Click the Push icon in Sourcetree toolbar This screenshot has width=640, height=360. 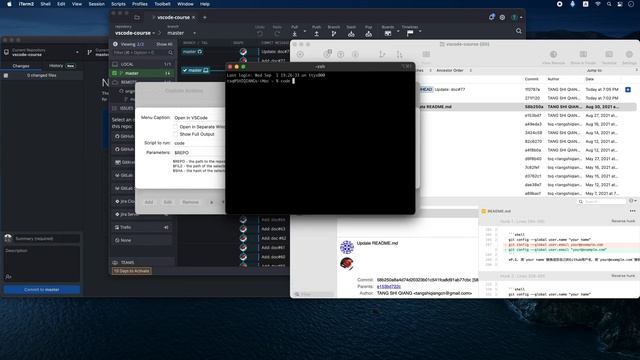341,54
